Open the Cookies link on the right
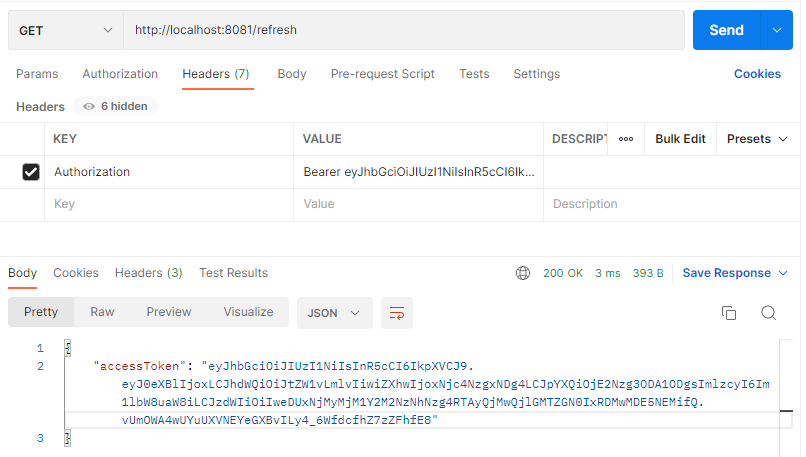The width and height of the screenshot is (806, 457). pos(757,74)
